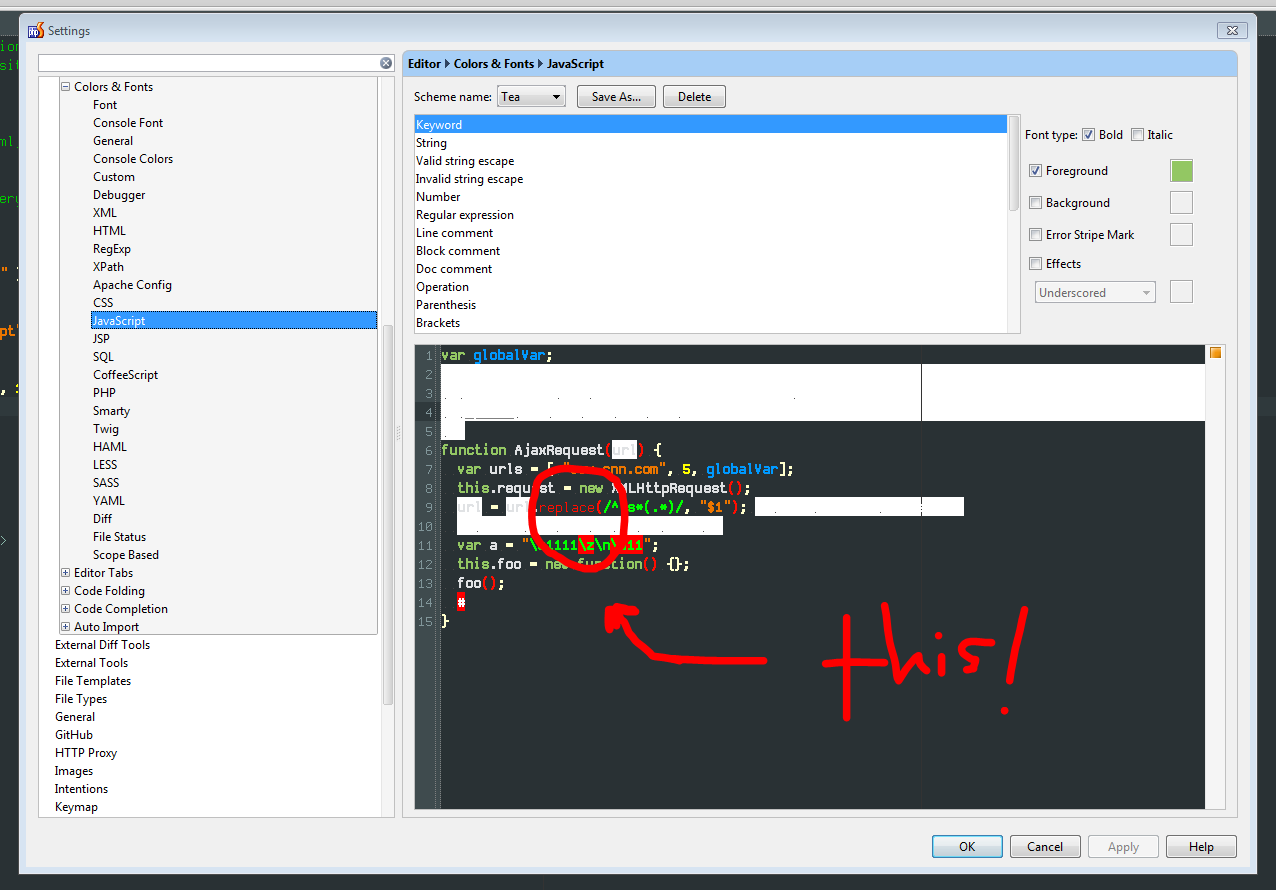This screenshot has width=1276, height=890.
Task: Select Apache Config in the tree
Action: pos(132,285)
